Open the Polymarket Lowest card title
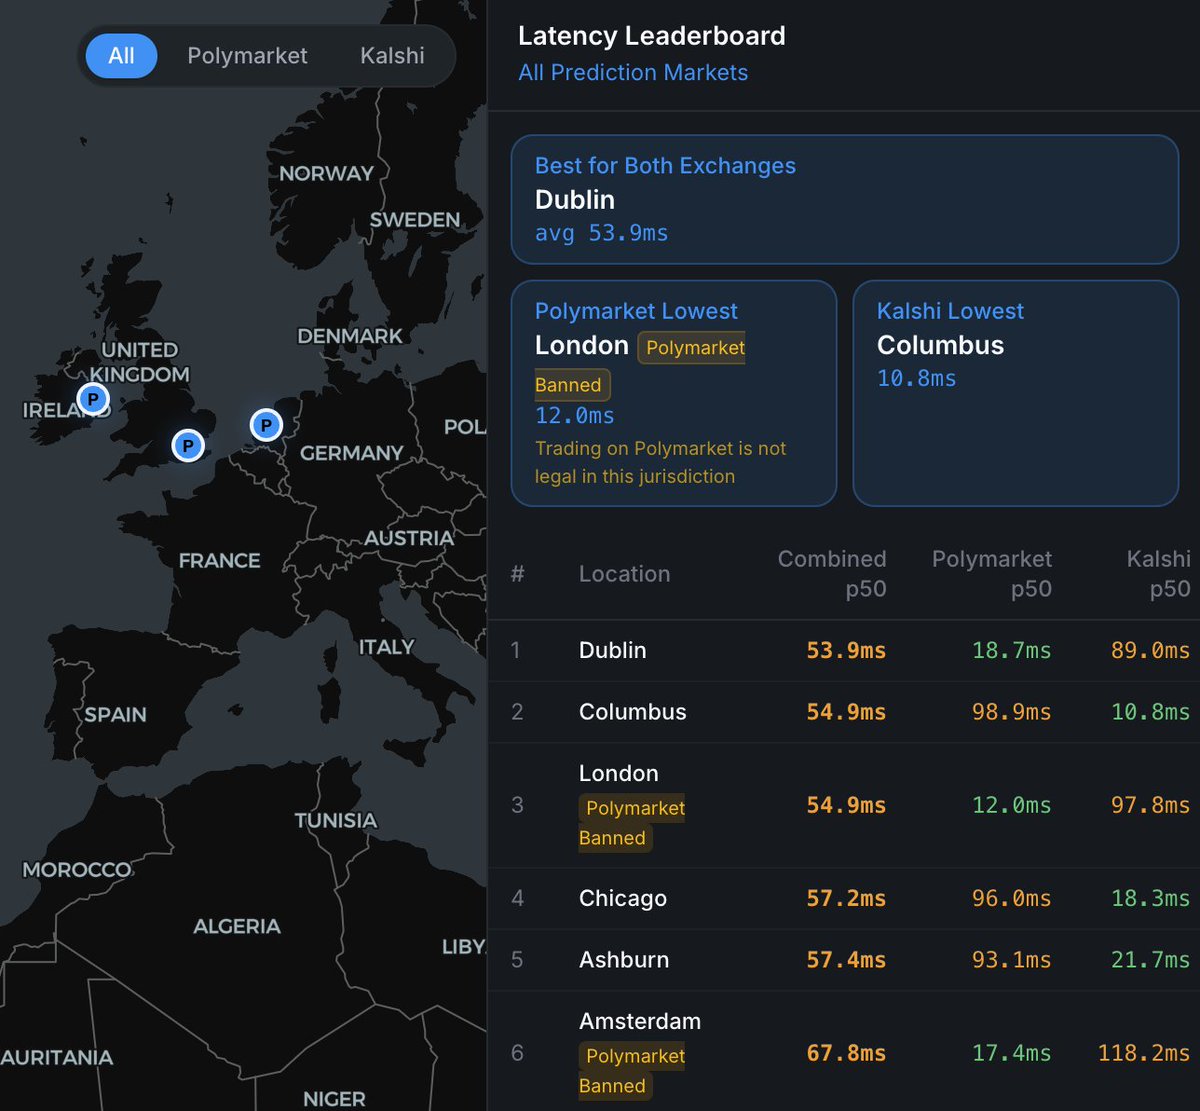The image size is (1200, 1111). point(636,311)
